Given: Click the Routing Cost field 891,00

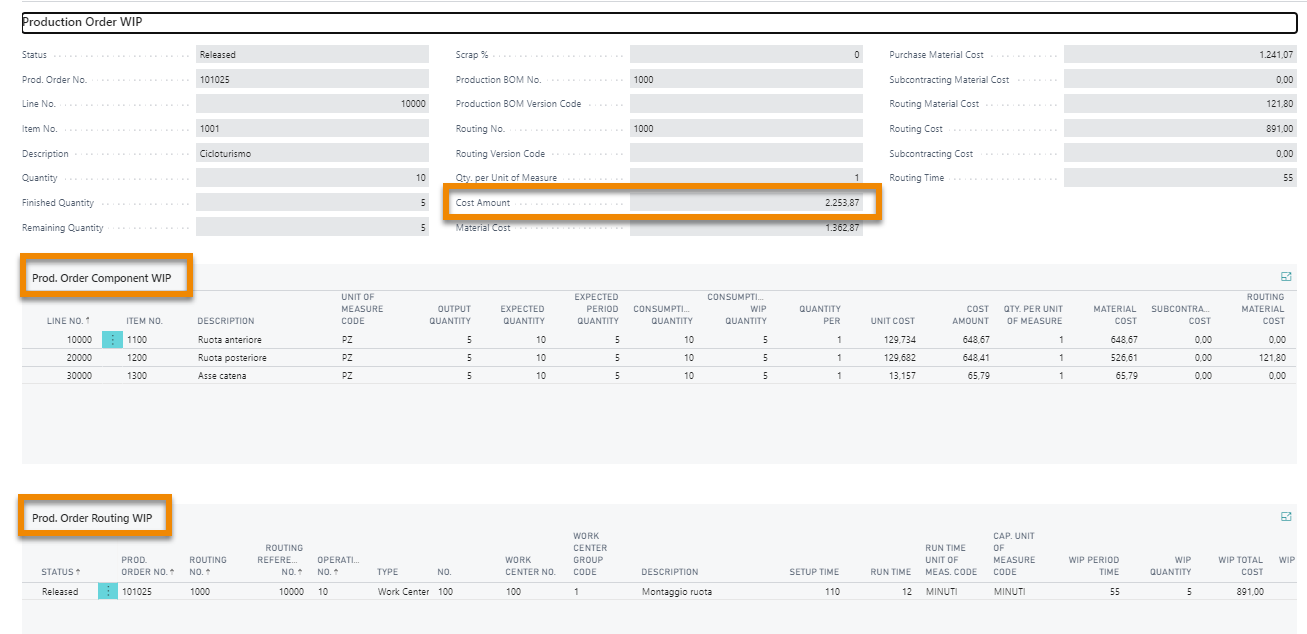Looking at the screenshot, I should (x=1180, y=129).
